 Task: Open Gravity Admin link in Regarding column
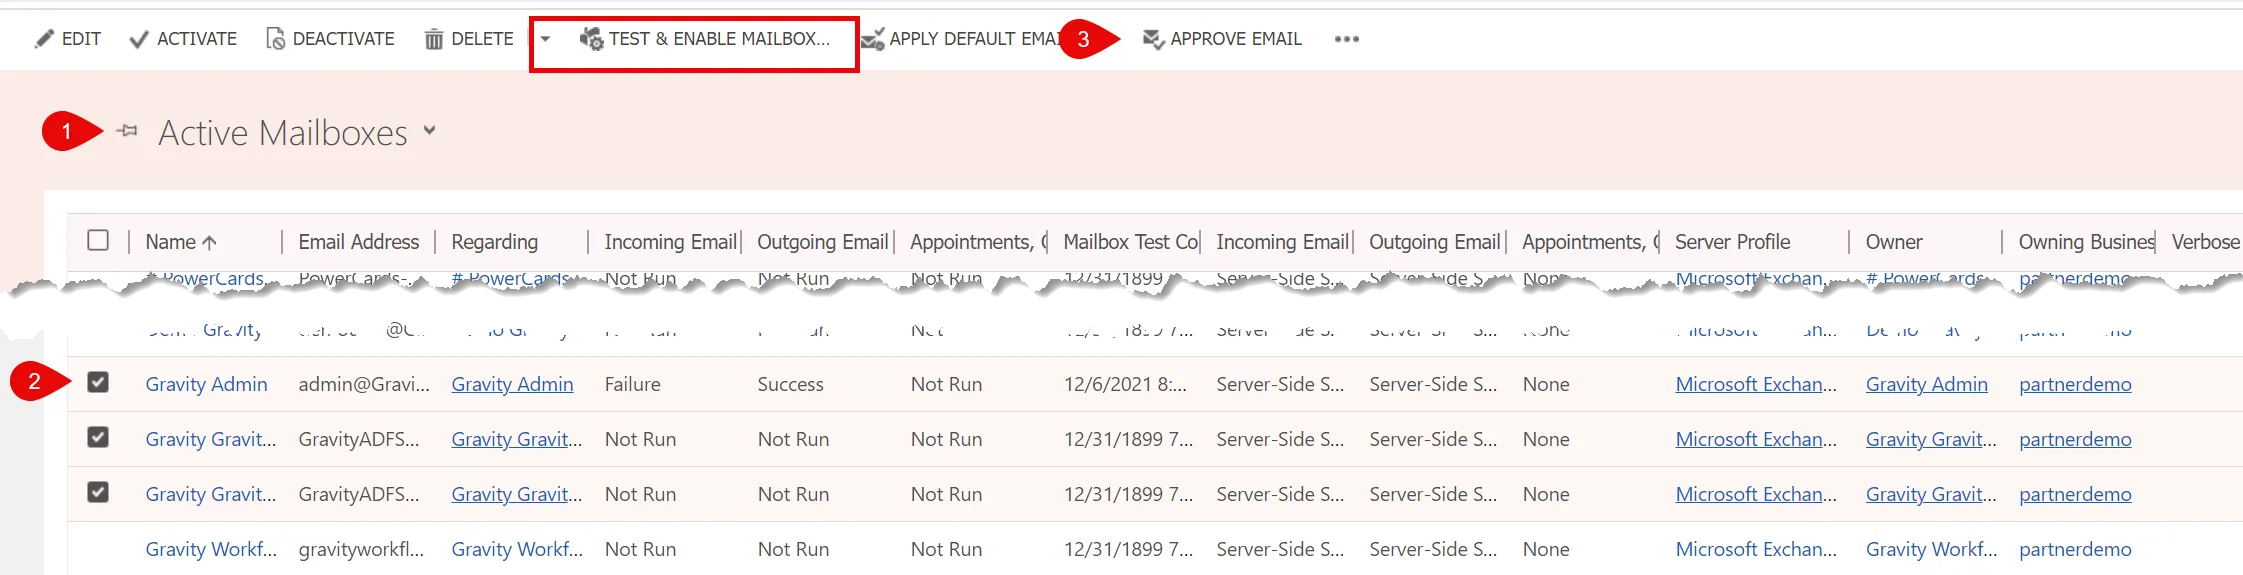click(x=513, y=384)
